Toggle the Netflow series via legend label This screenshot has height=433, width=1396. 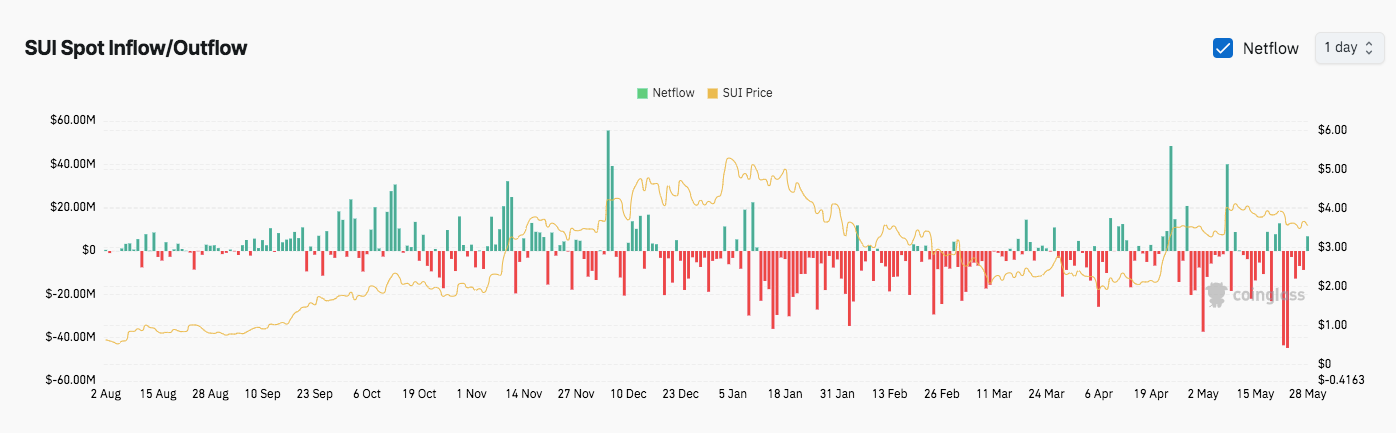pos(673,93)
